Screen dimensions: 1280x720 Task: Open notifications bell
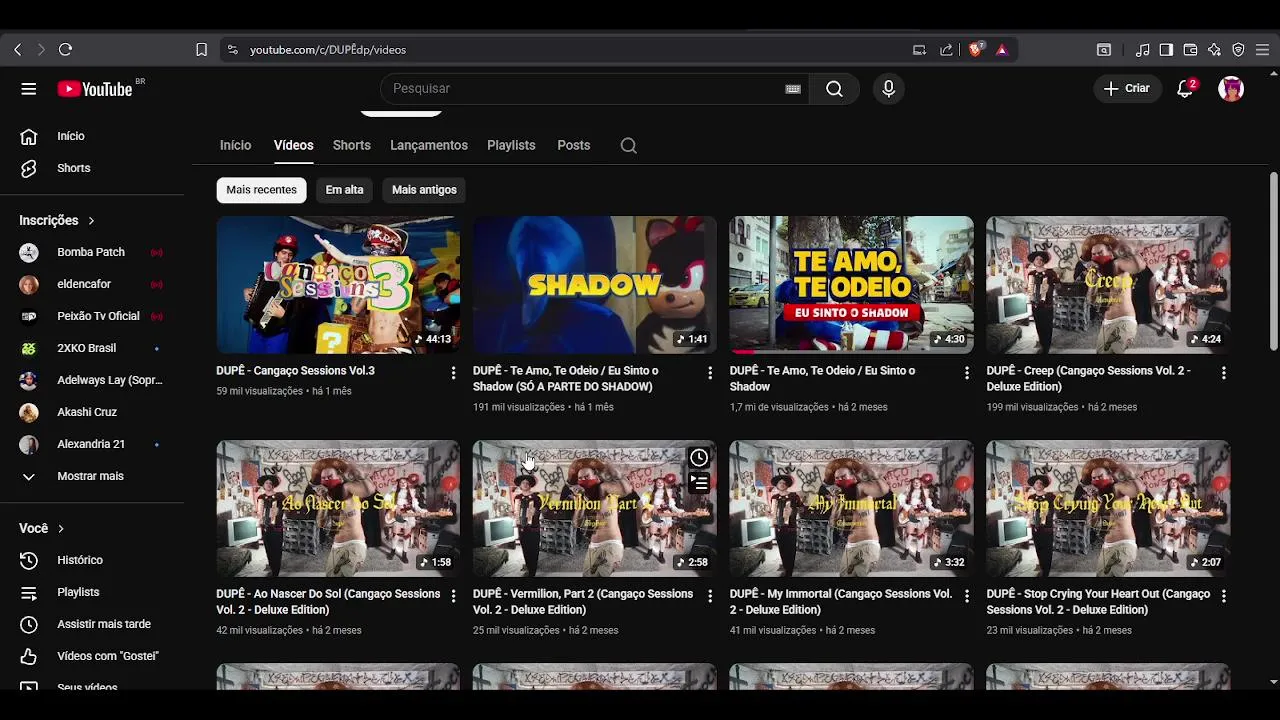[x=1185, y=89]
